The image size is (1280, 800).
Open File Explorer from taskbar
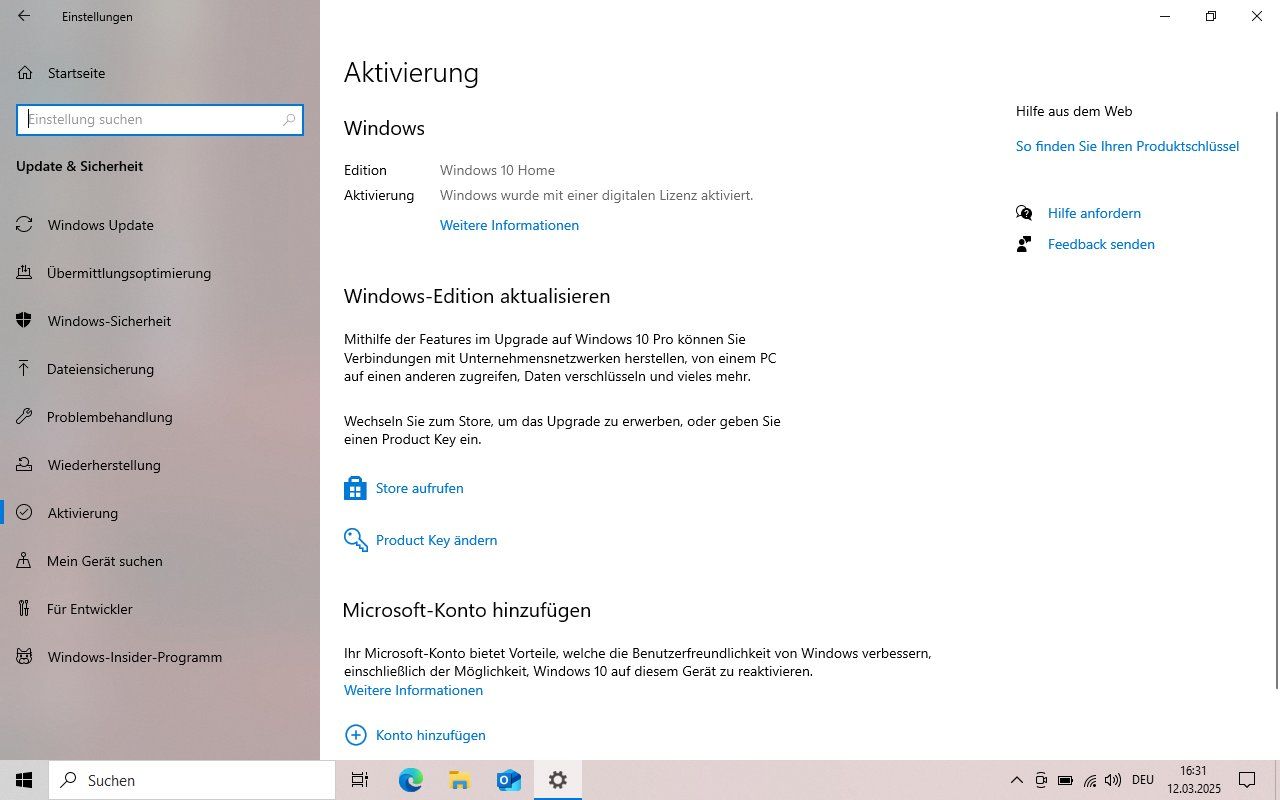459,780
